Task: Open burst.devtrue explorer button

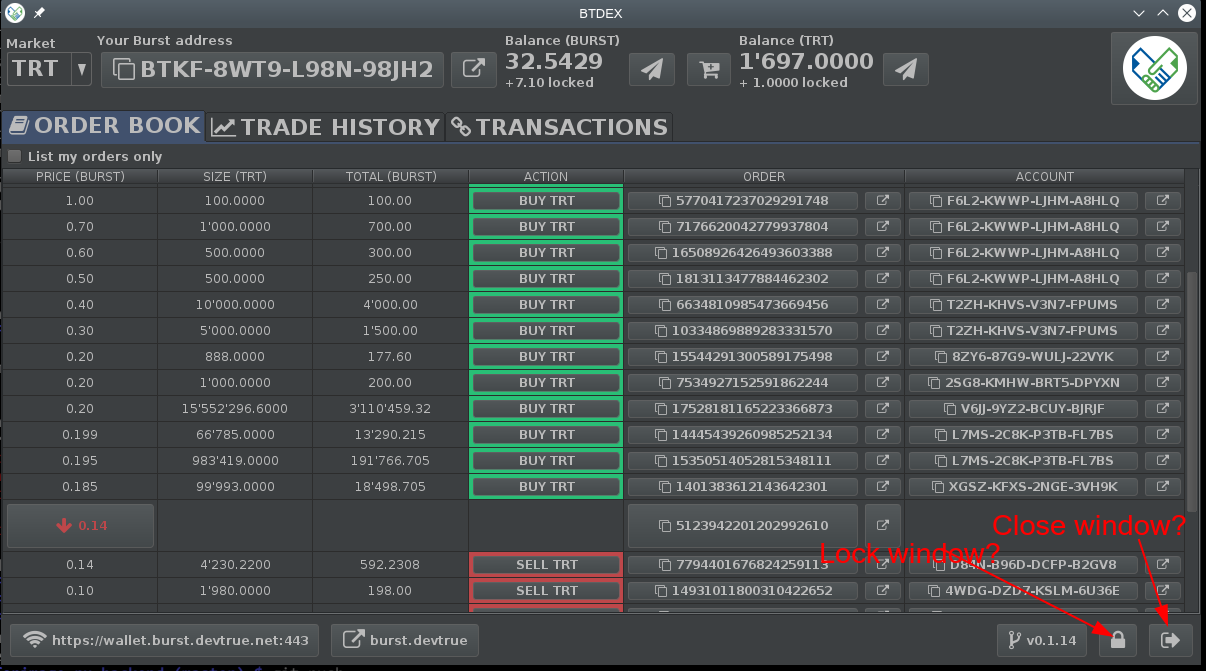Action: point(405,640)
